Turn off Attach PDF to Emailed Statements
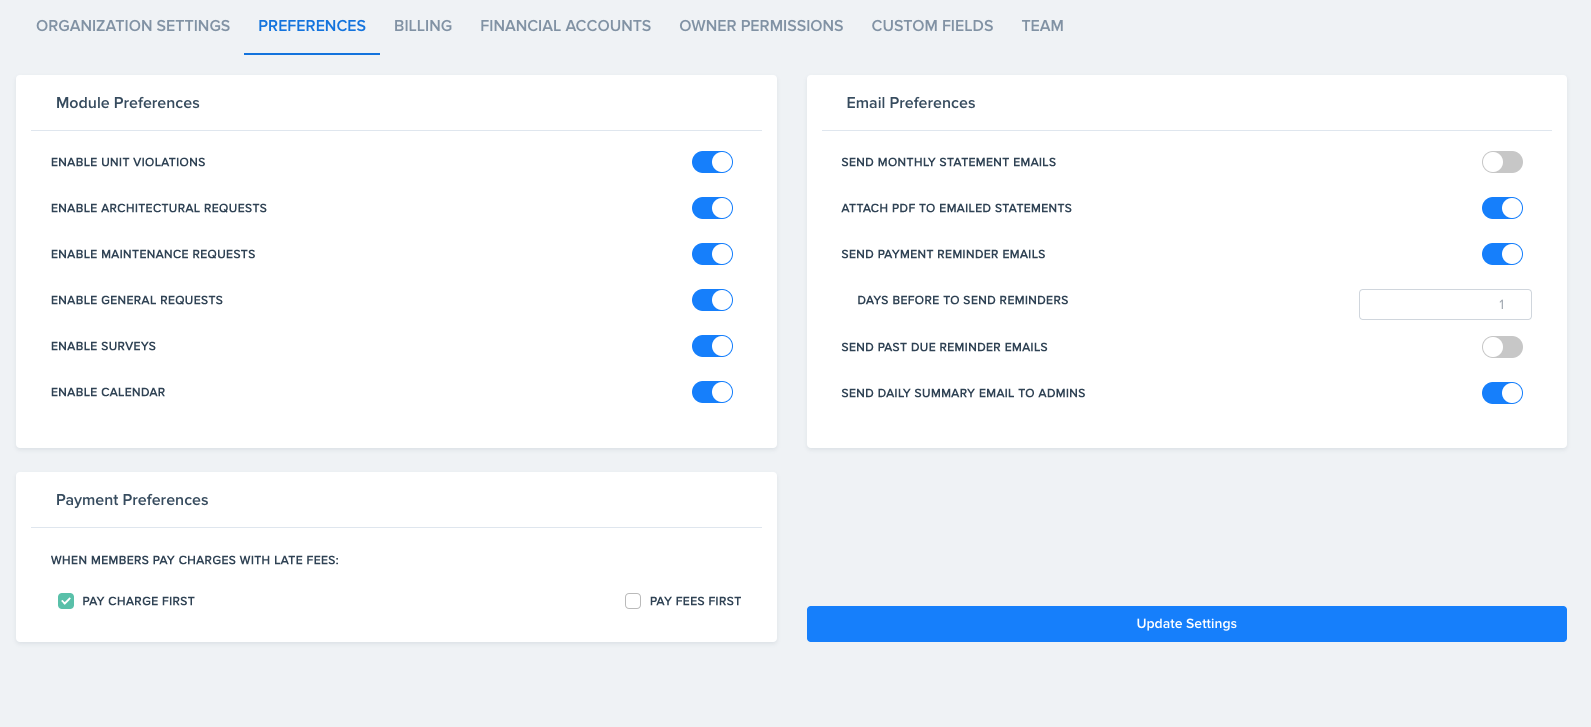The height and width of the screenshot is (727, 1591). coord(1502,208)
